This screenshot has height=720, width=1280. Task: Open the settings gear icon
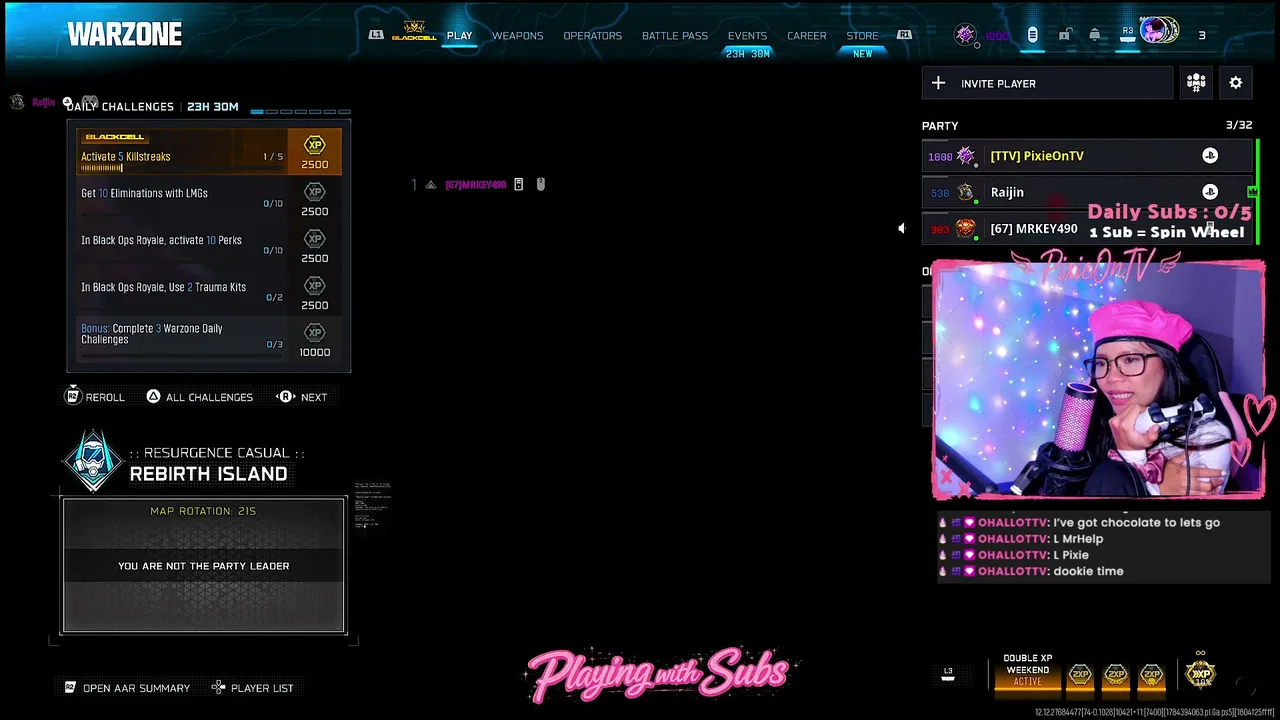[x=1236, y=83]
